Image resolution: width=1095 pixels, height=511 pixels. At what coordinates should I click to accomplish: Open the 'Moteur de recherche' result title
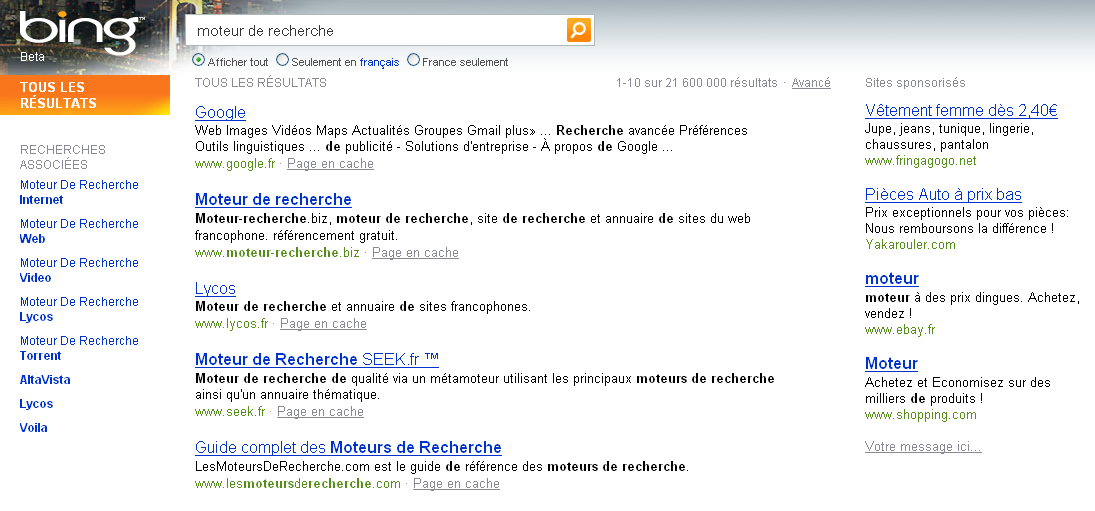point(273,200)
